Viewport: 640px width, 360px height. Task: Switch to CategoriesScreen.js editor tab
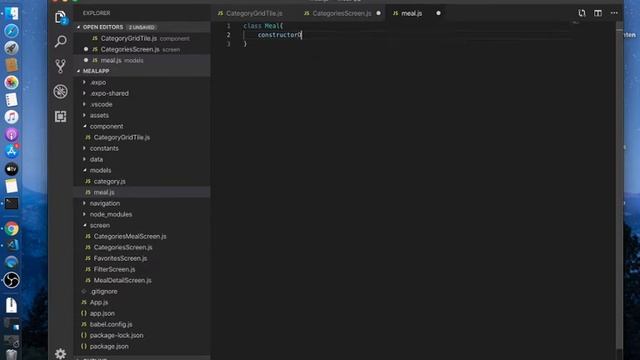coord(342,13)
